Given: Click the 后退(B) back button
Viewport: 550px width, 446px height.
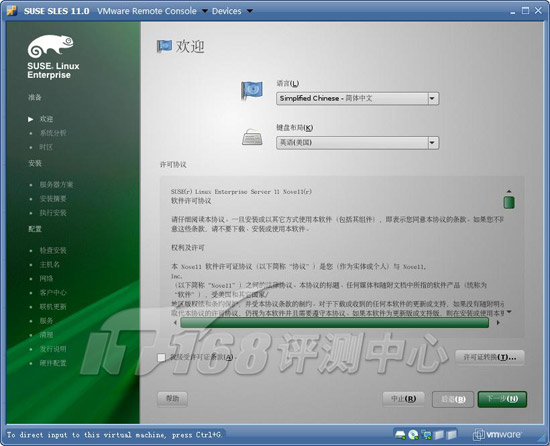Looking at the screenshot, I should point(453,399).
